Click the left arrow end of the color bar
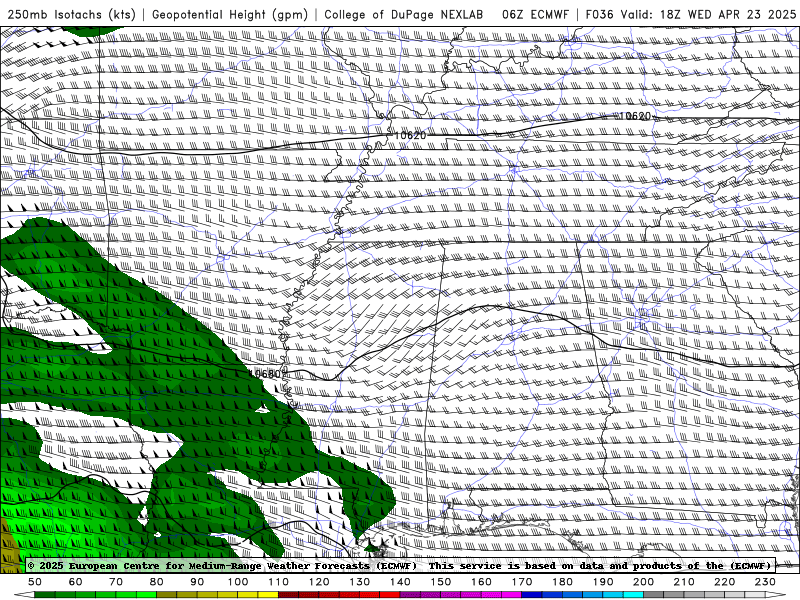Screen dimensions: 800x600 [x=24, y=595]
